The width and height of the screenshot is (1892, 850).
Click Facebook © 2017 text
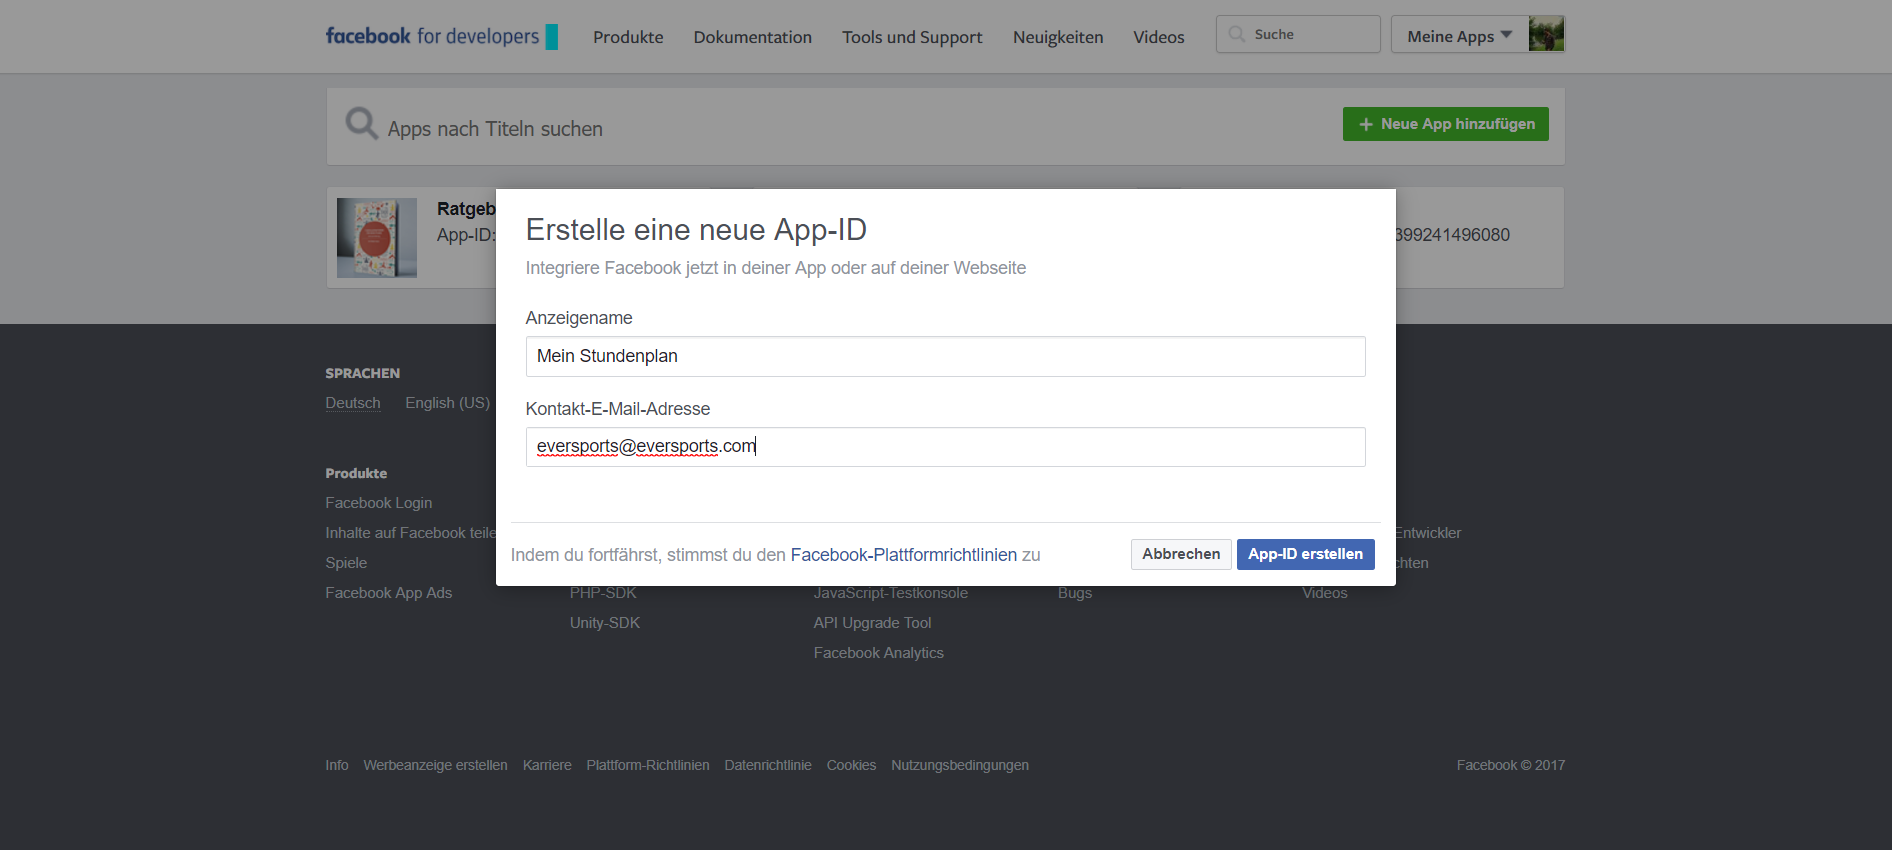(1510, 765)
